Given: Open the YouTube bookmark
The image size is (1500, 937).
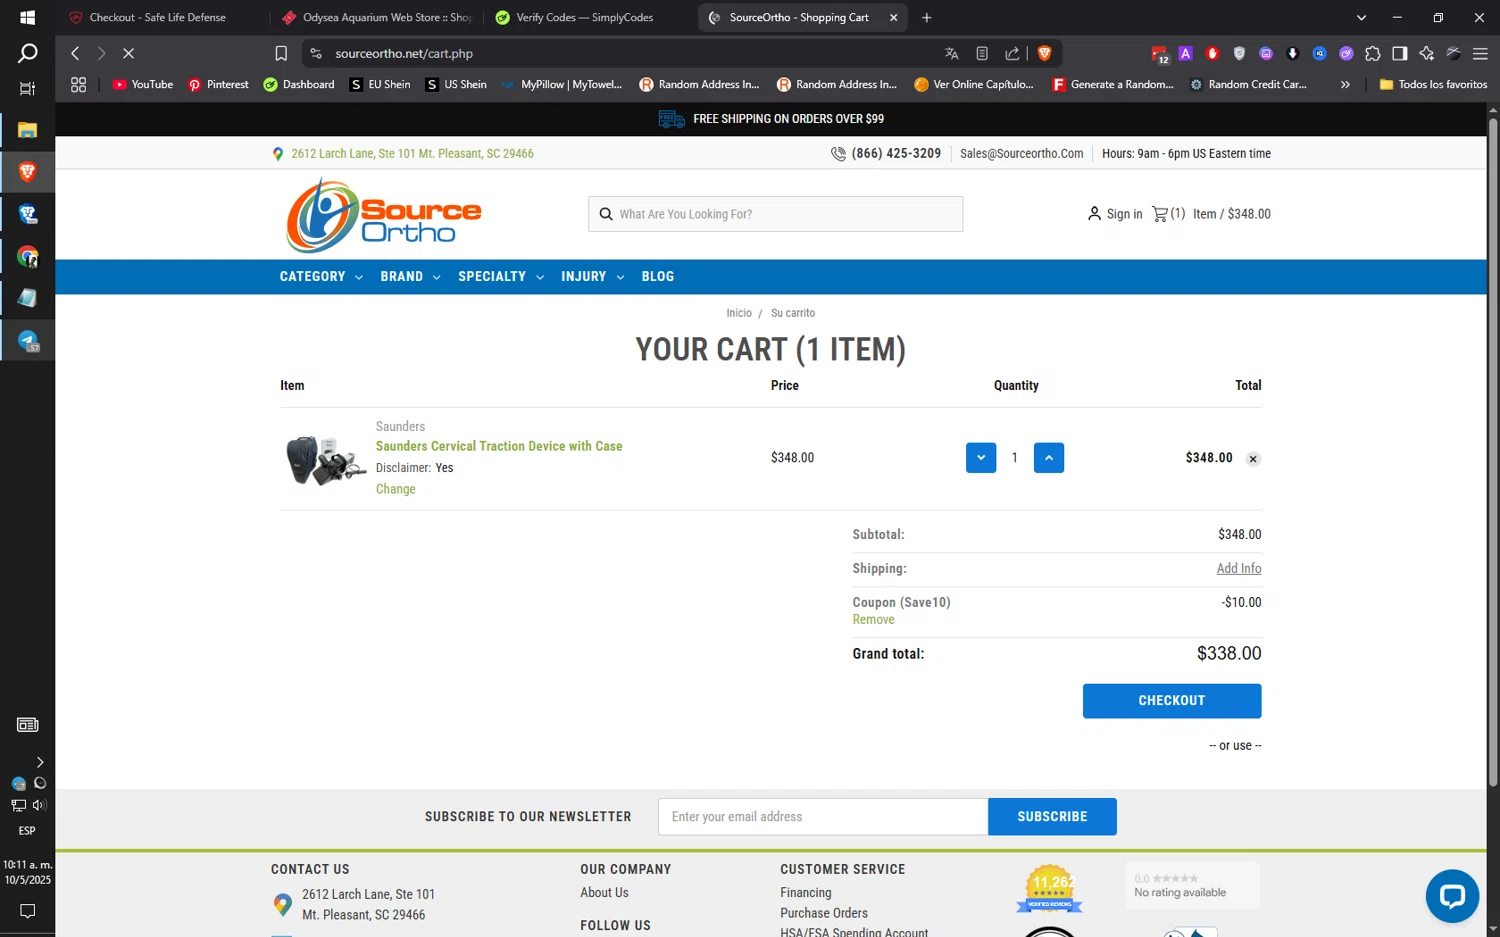Looking at the screenshot, I should coord(143,85).
